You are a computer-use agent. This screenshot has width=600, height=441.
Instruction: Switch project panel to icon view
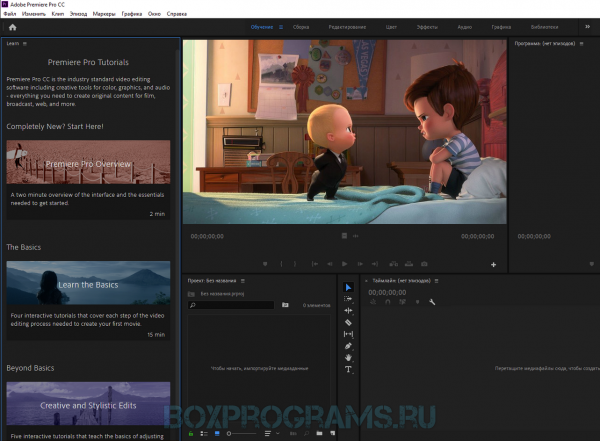217,433
